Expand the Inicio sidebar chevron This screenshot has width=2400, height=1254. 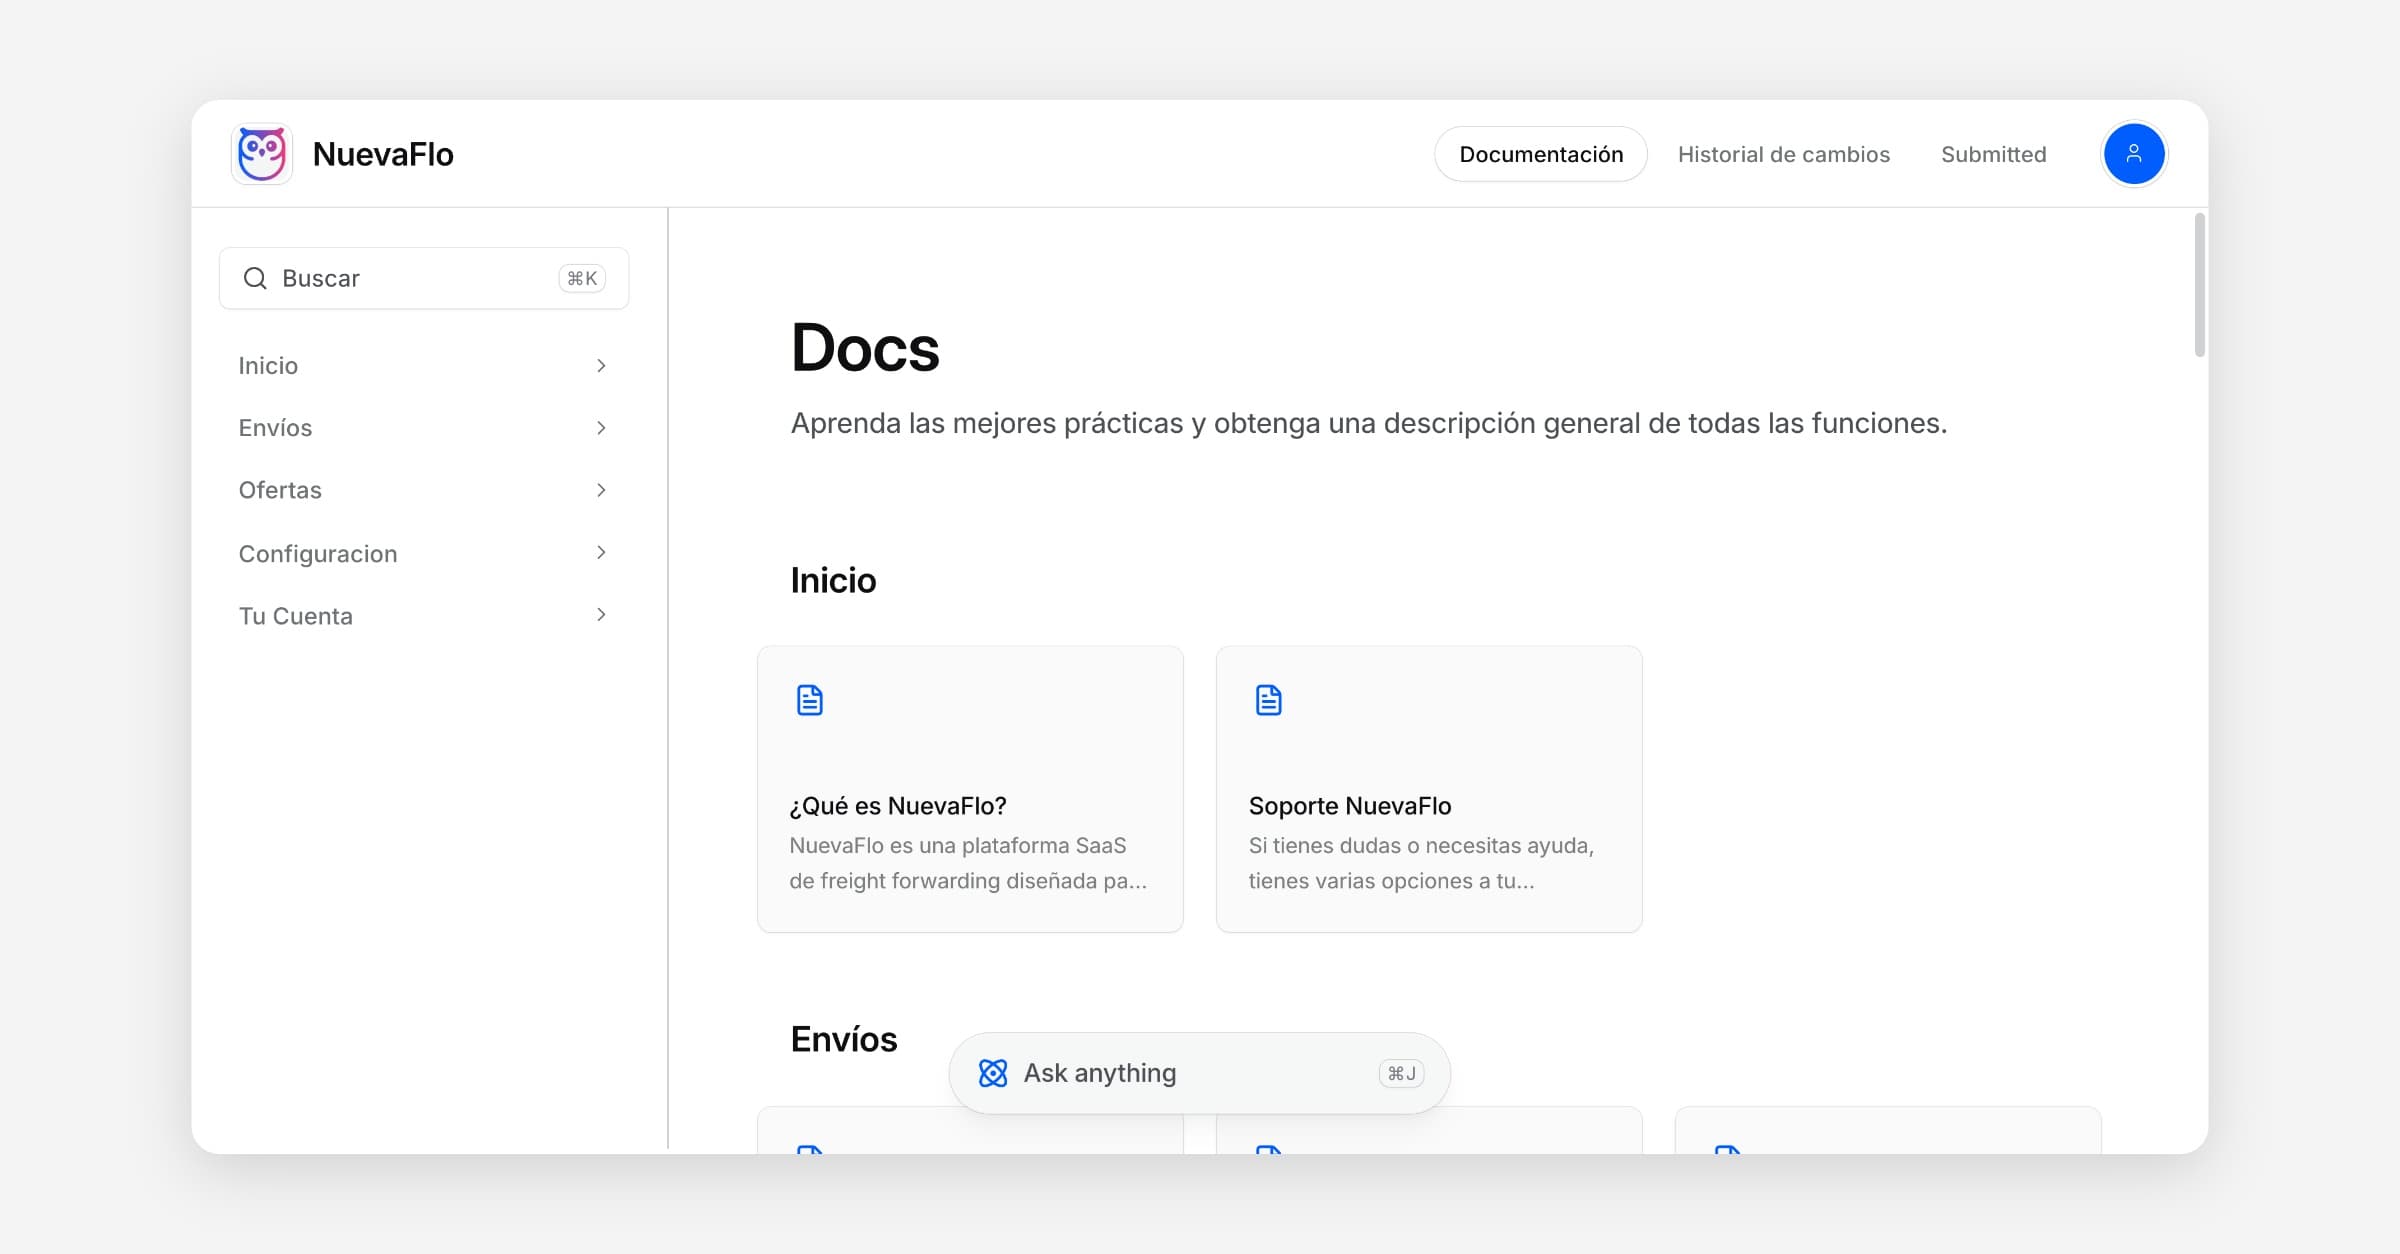click(601, 366)
